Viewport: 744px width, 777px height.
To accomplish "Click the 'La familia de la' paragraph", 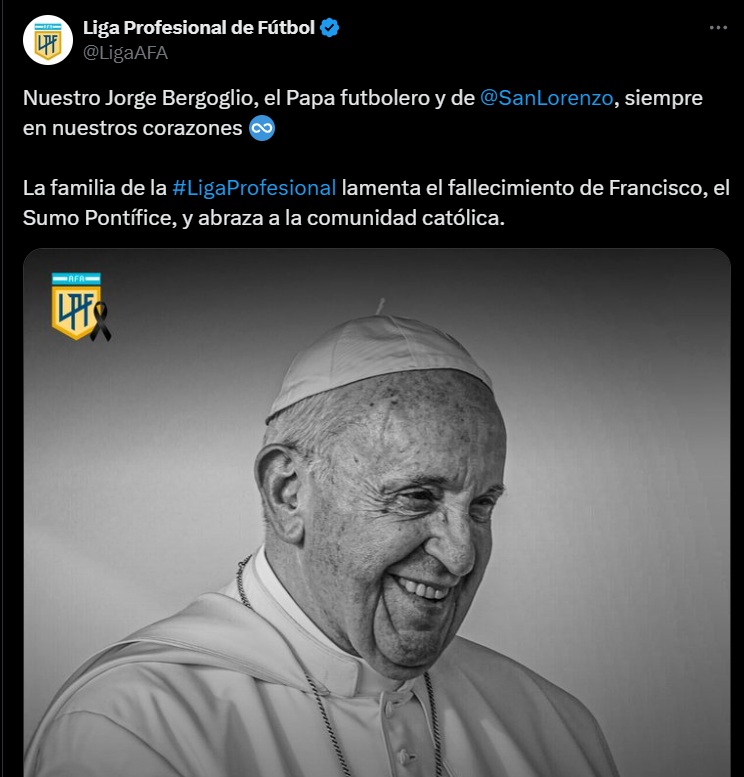I will pyautogui.click(x=376, y=203).
